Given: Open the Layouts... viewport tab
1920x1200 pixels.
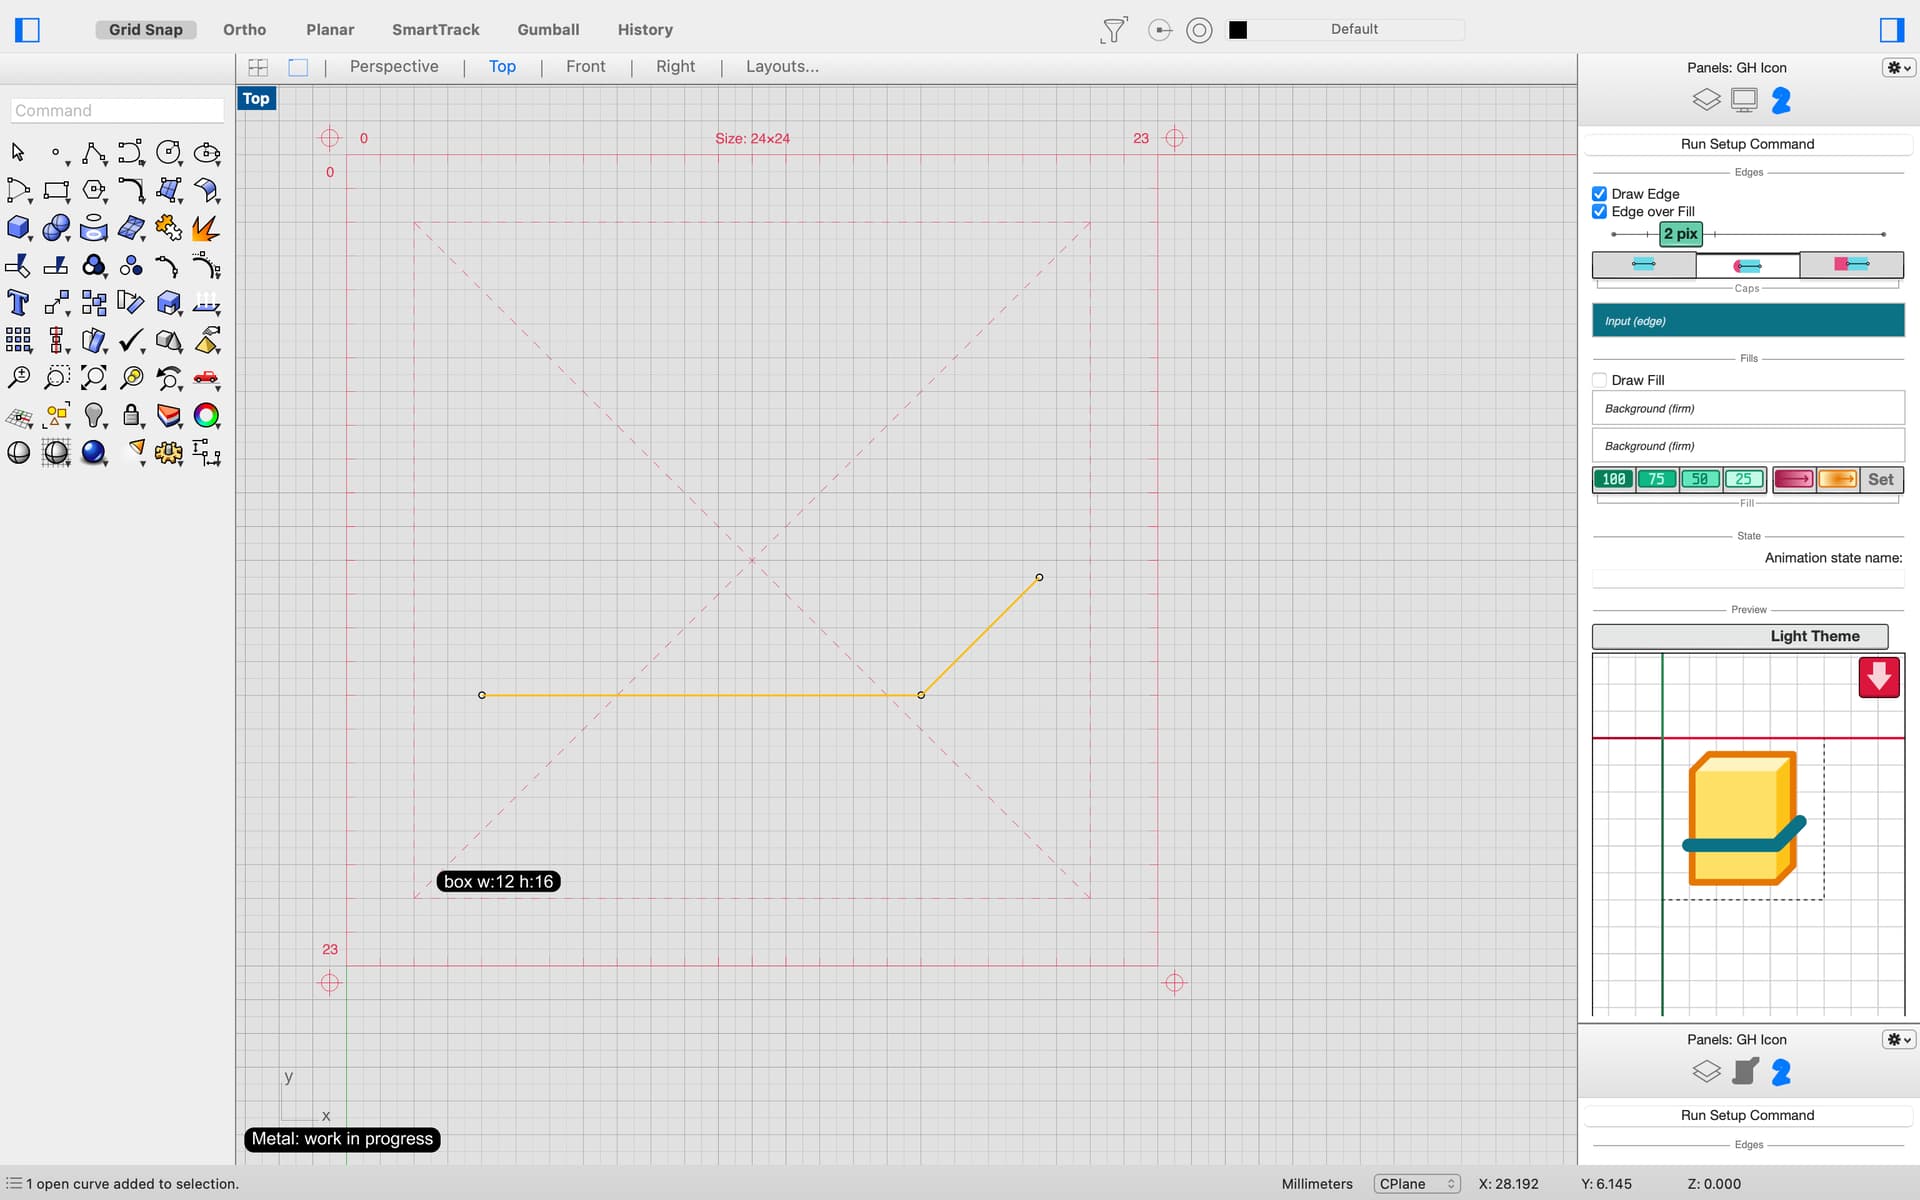Looking at the screenshot, I should (781, 67).
